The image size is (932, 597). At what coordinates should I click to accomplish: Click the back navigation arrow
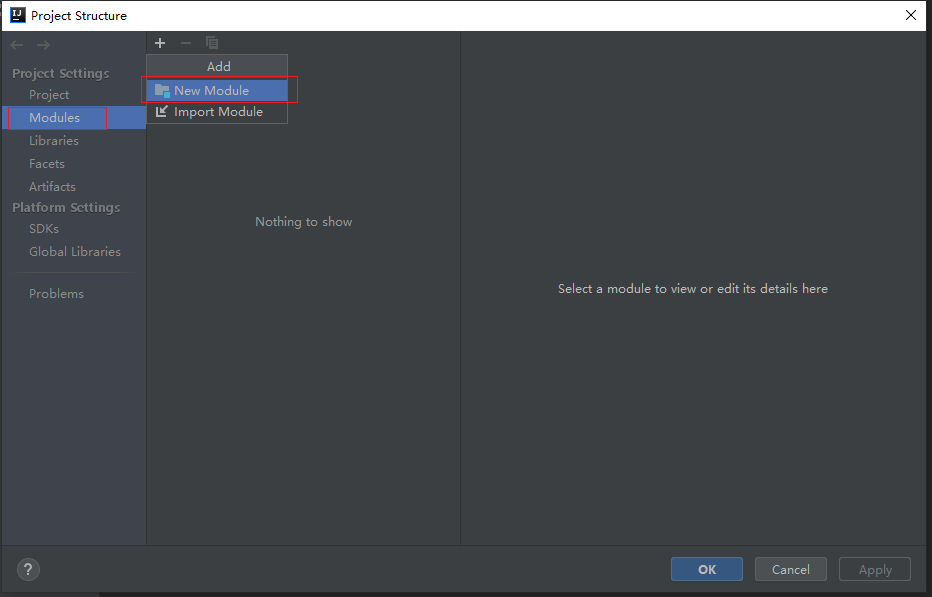(x=17, y=45)
